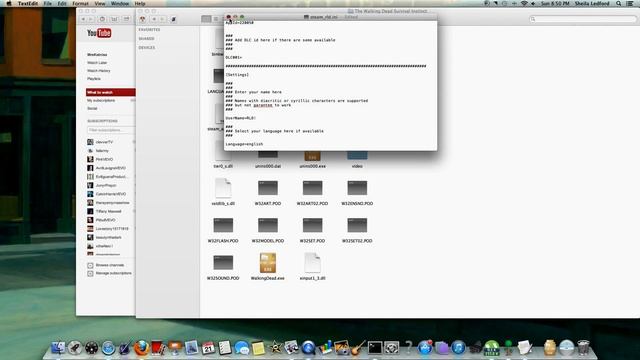Open Notification Center list icon

tap(630, 3)
